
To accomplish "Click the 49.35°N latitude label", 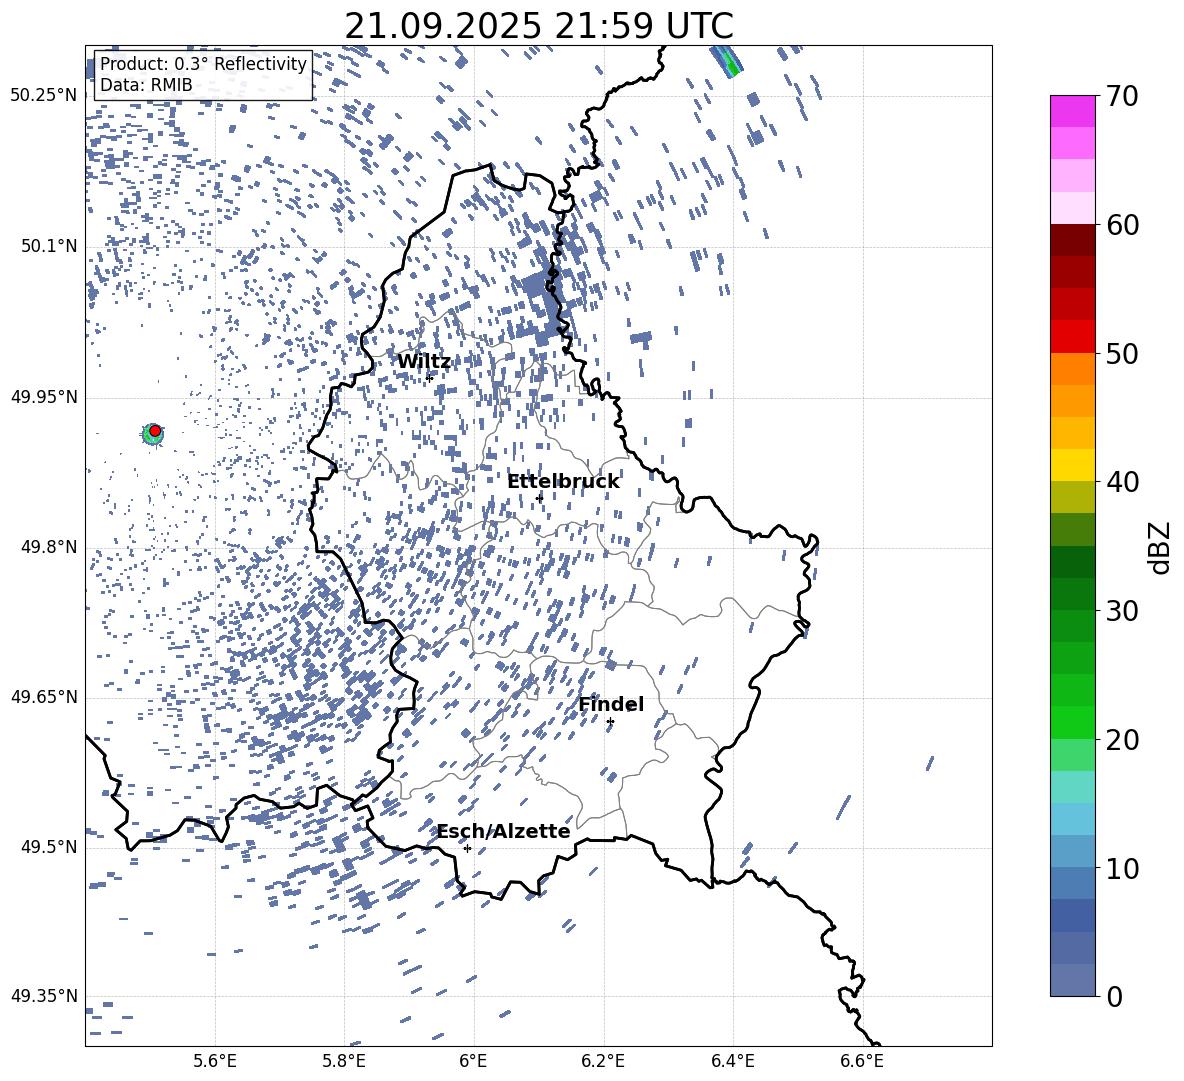I will (x=44, y=996).
